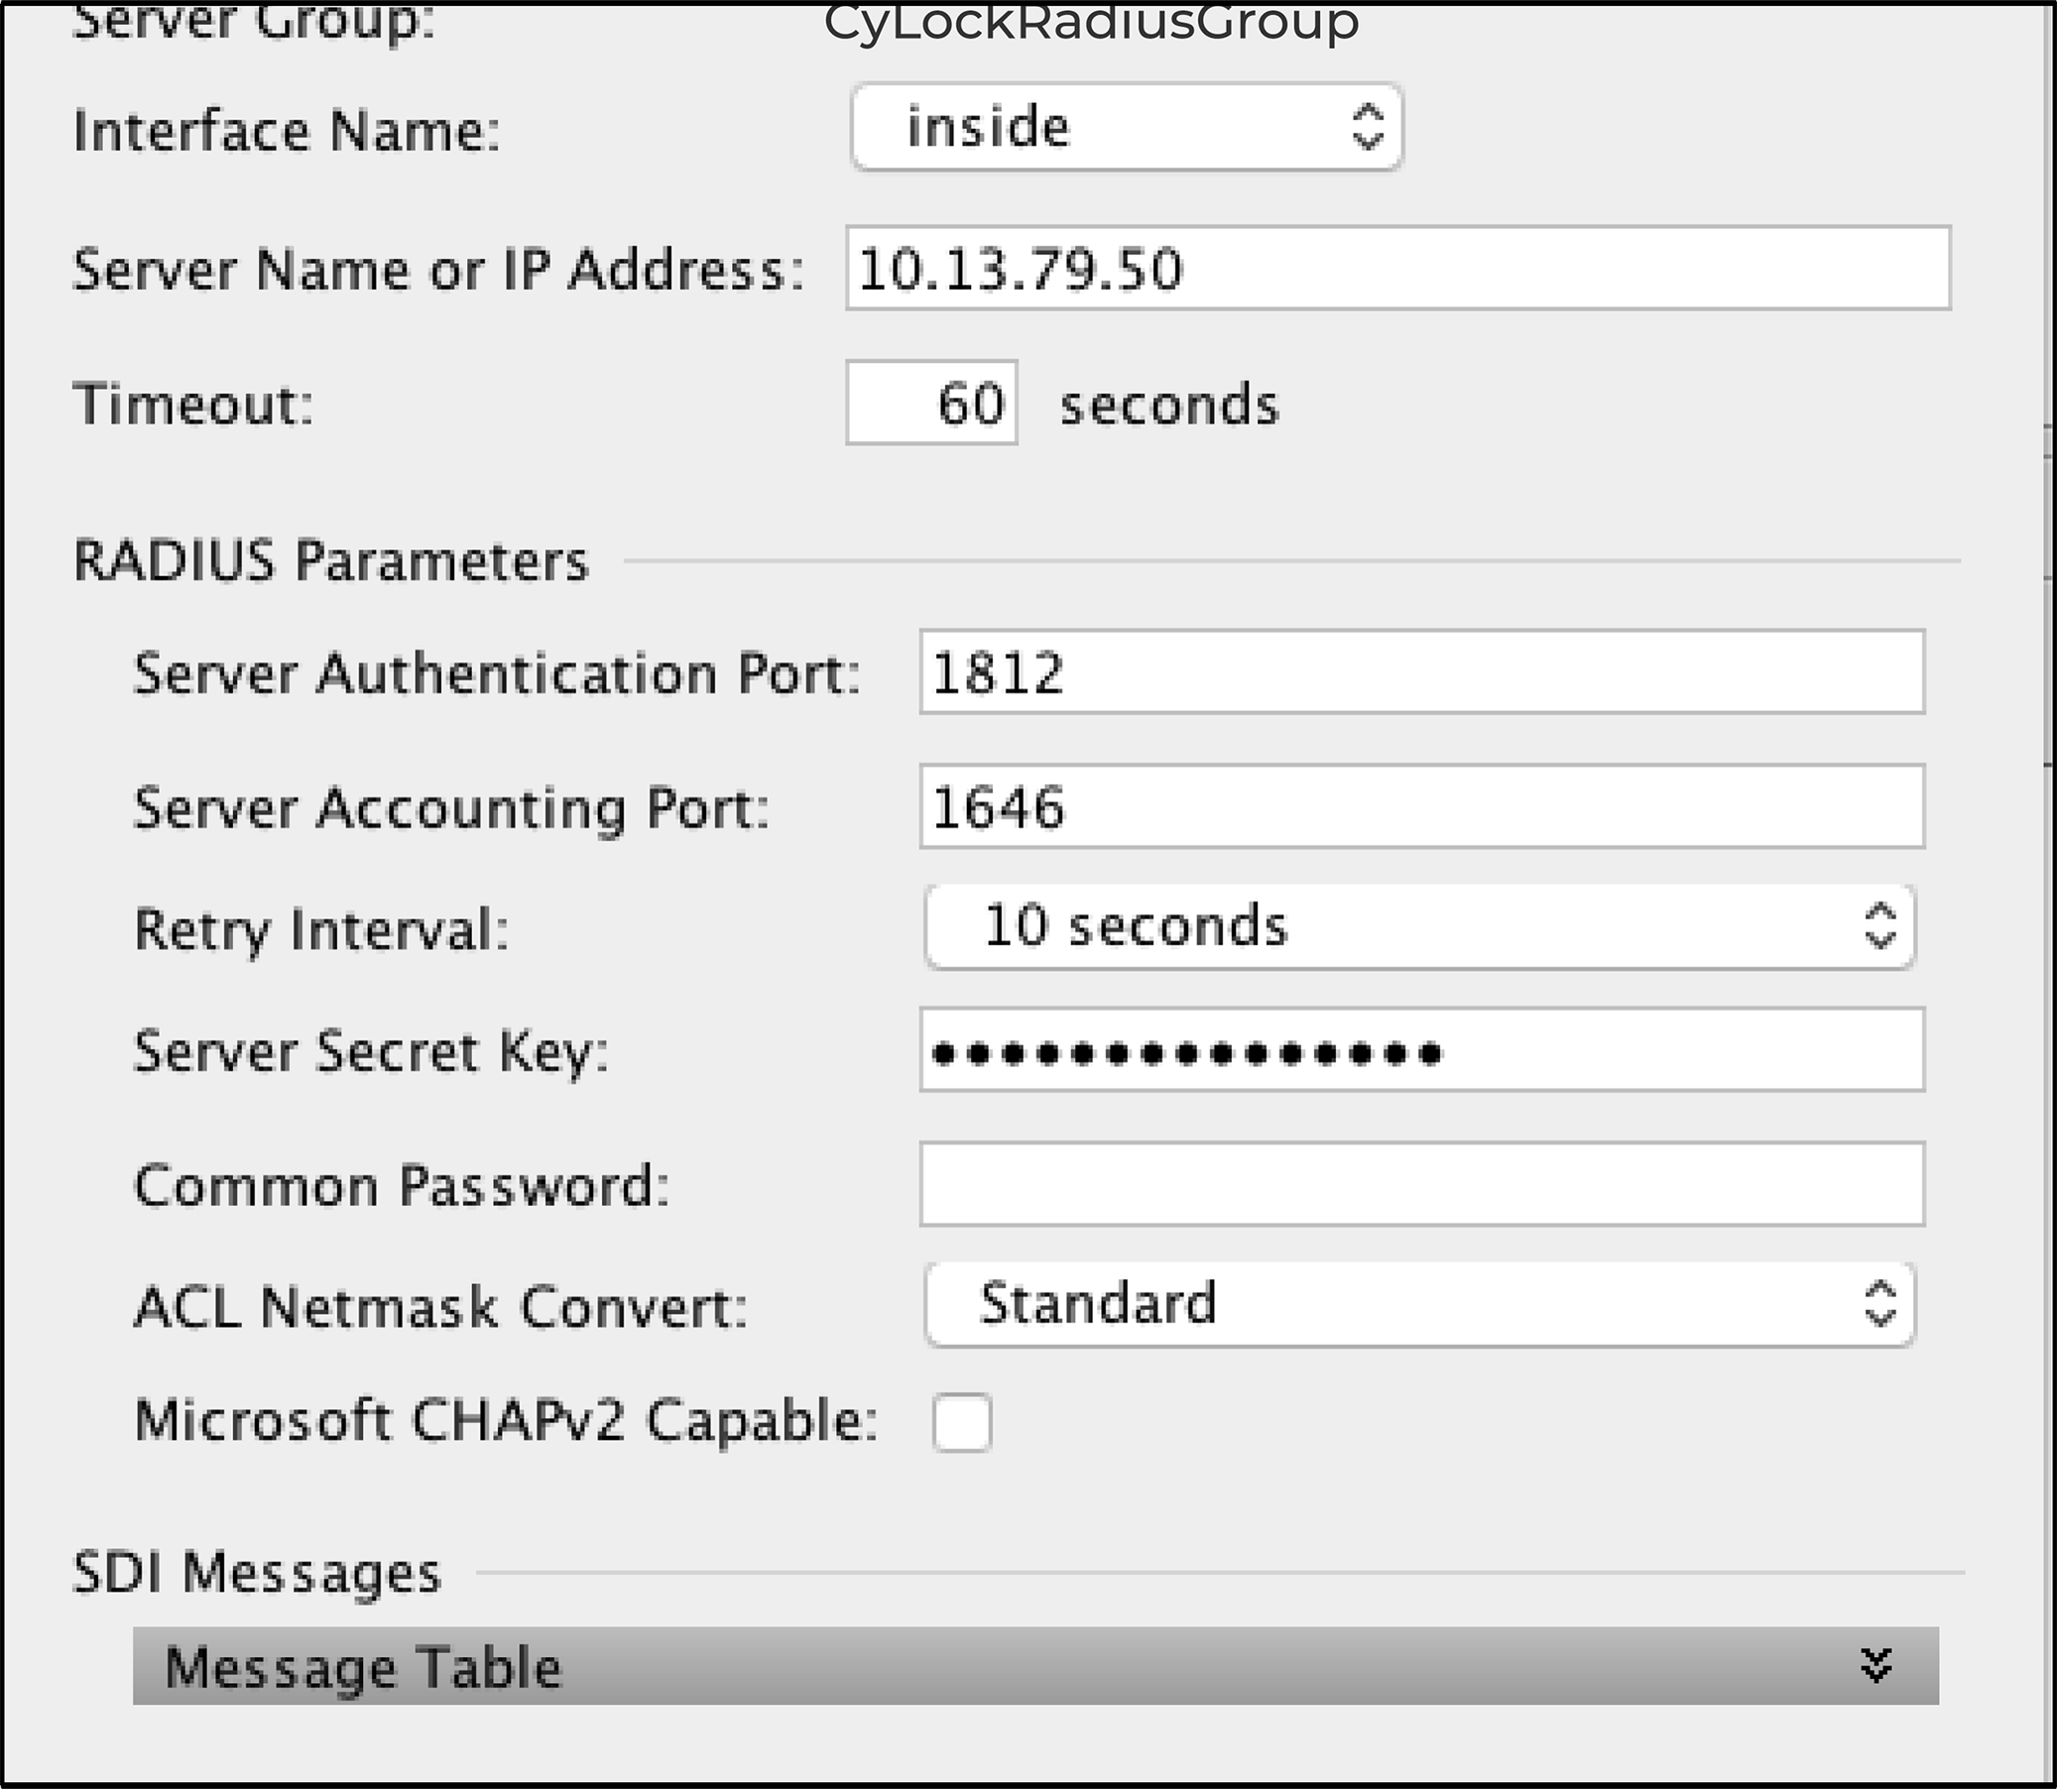Viewport: 2057px width, 1792px height.
Task: Open the ACL Netmask Convert dropdown
Action: pyautogui.click(x=1419, y=1305)
